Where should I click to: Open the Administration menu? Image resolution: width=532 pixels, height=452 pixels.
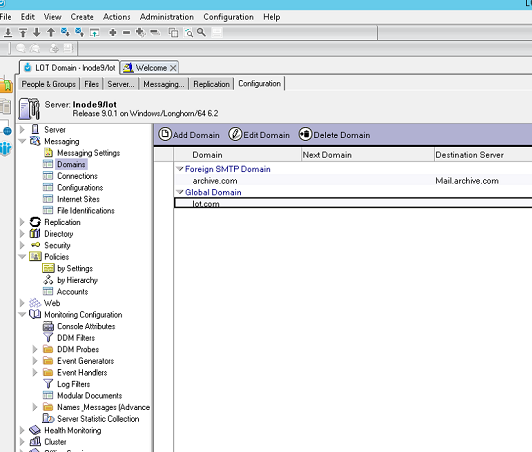[167, 17]
